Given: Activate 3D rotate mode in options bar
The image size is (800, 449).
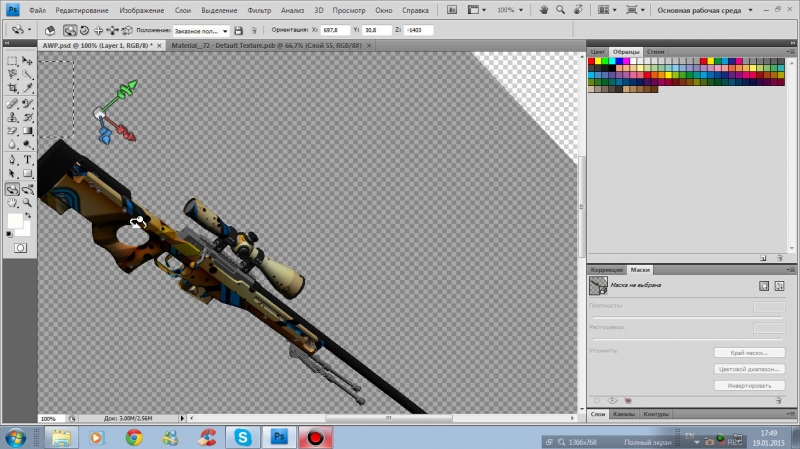Looking at the screenshot, I should tap(70, 31).
